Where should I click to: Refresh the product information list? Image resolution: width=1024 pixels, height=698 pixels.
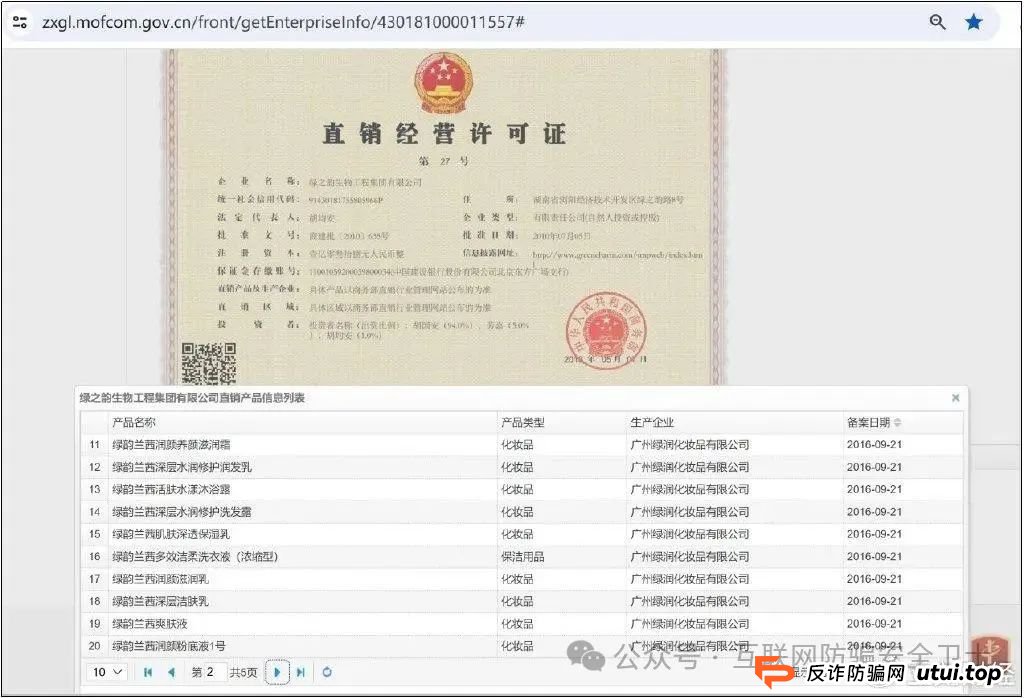pyautogui.click(x=327, y=672)
